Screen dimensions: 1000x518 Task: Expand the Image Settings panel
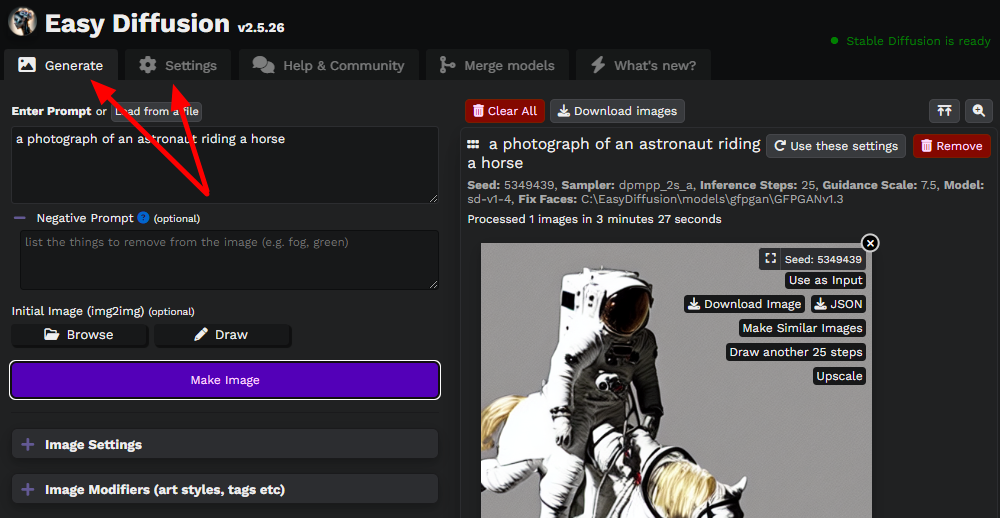[x=225, y=444]
